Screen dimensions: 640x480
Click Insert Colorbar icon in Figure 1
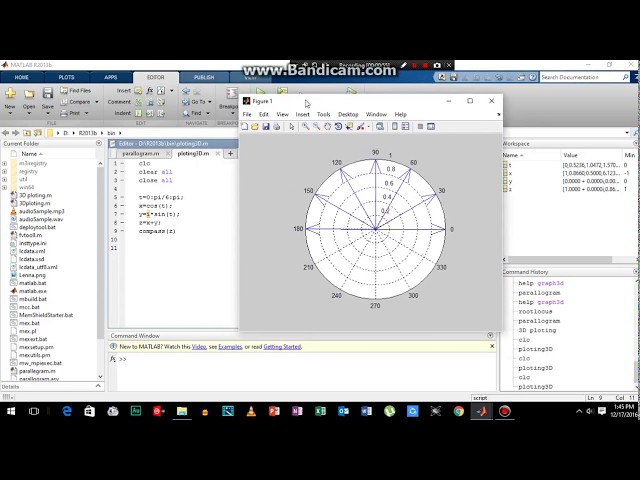(x=395, y=127)
